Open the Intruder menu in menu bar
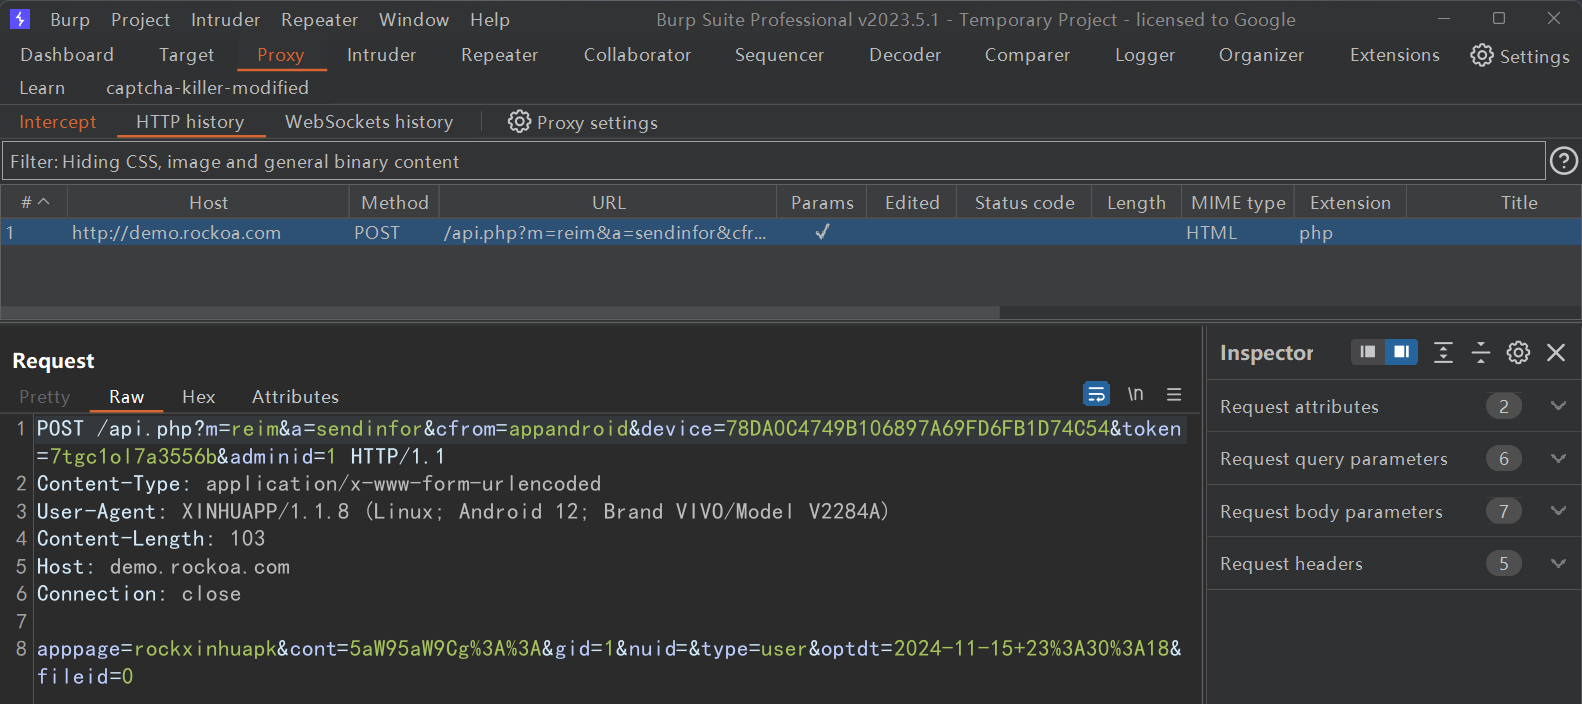This screenshot has height=704, width=1582. point(225,20)
